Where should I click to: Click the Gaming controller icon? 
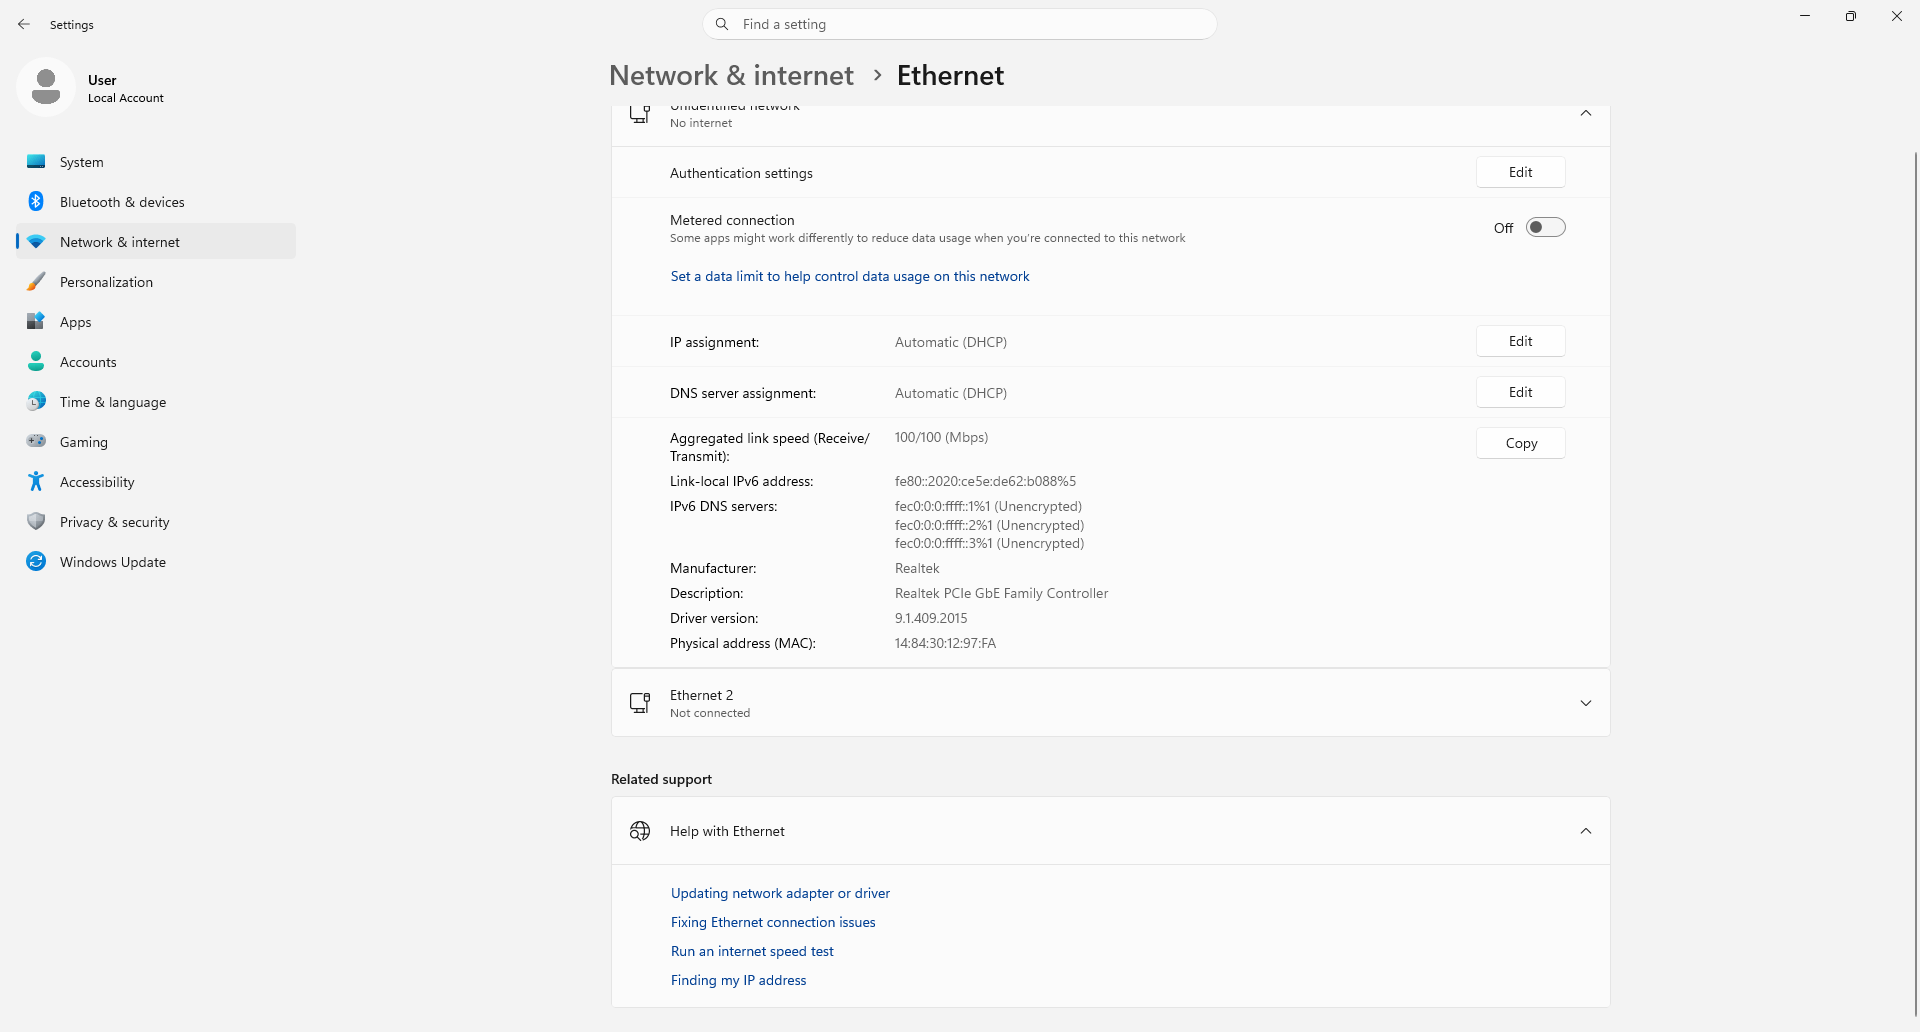36,441
